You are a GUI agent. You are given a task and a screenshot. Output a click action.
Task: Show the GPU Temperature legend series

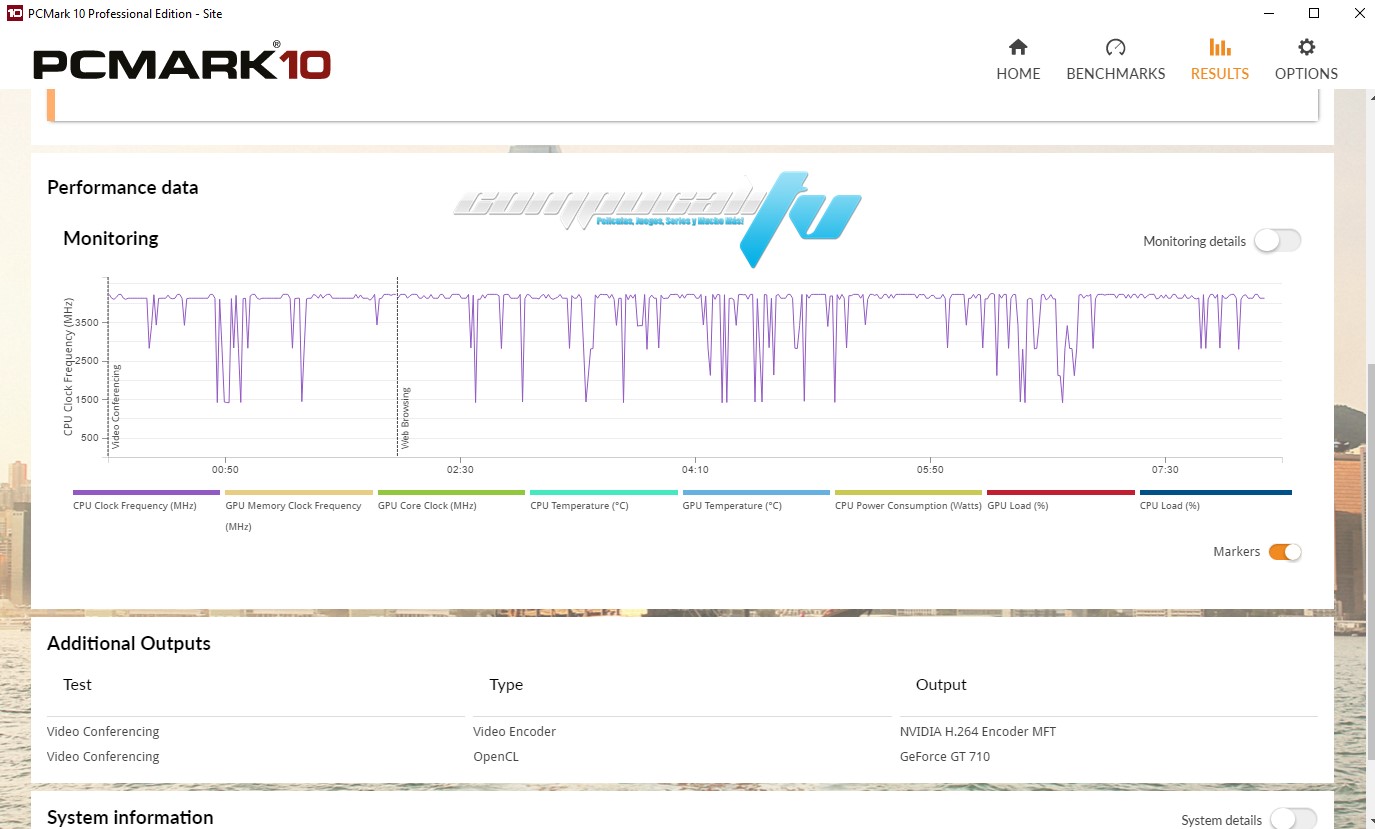[756, 493]
